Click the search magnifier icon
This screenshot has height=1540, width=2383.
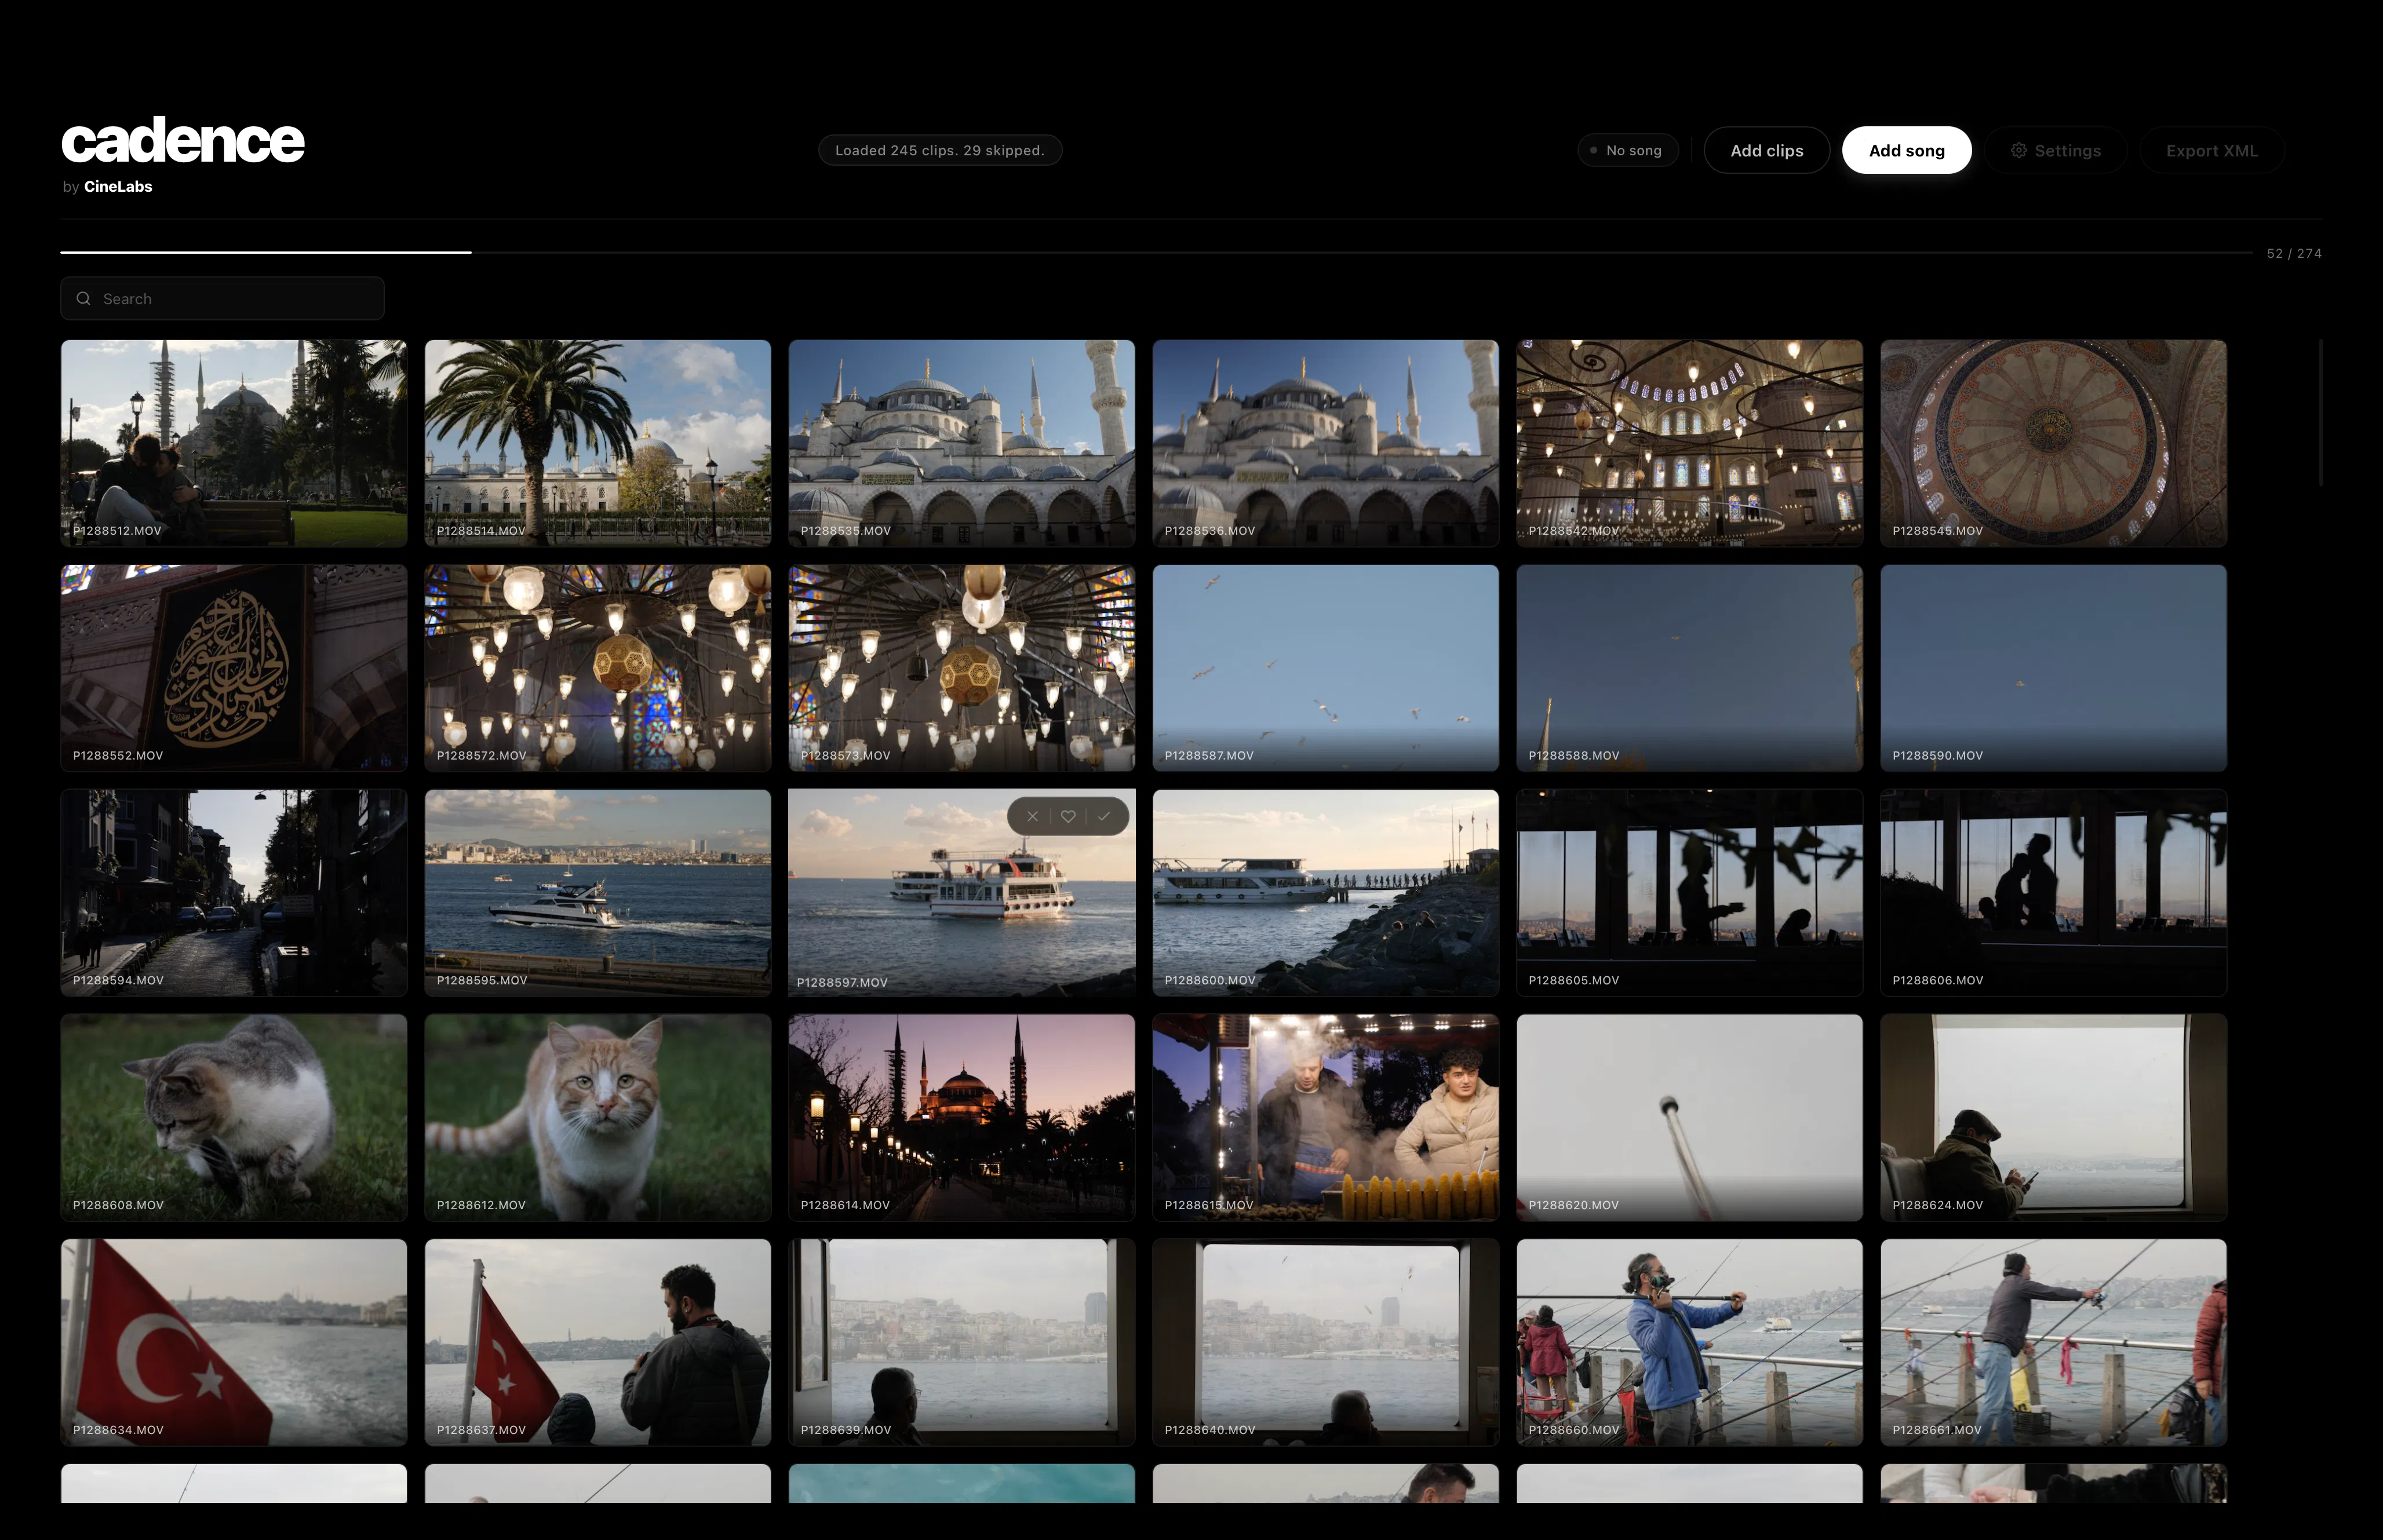(84, 299)
